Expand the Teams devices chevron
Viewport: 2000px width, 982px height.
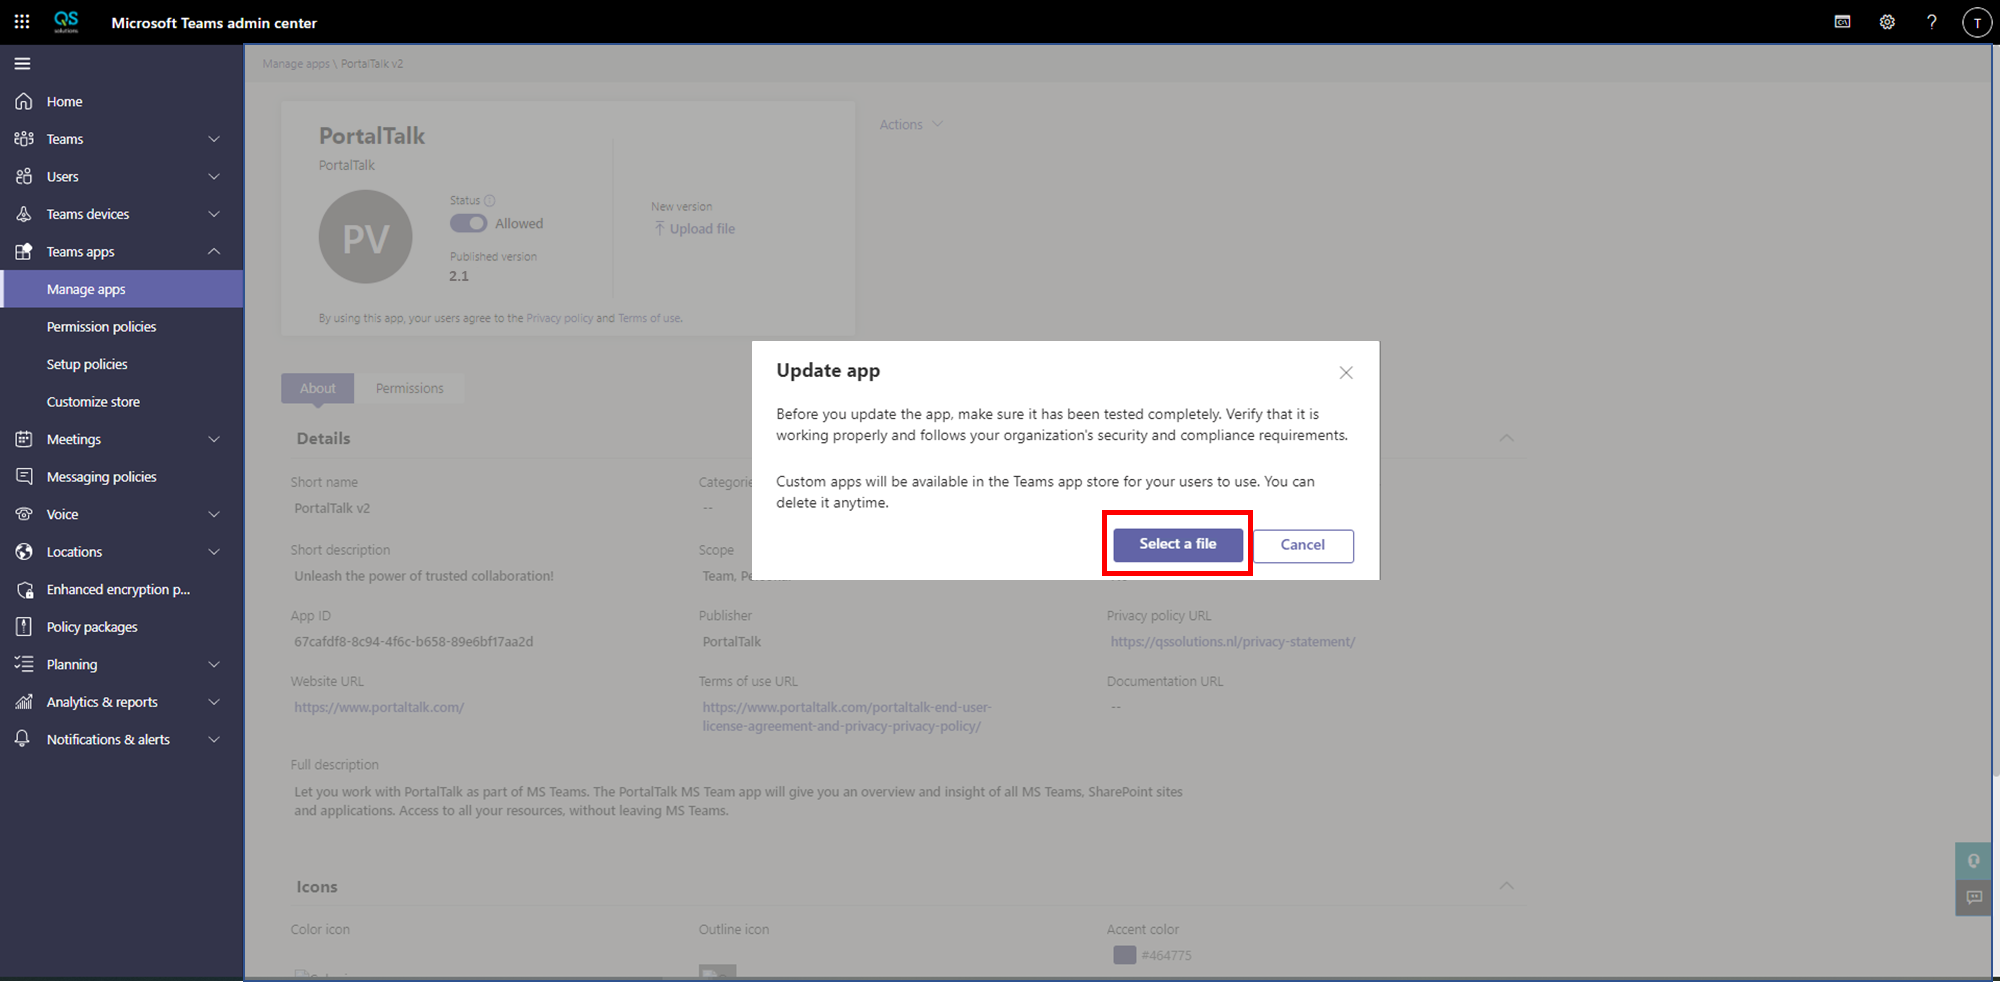click(214, 214)
